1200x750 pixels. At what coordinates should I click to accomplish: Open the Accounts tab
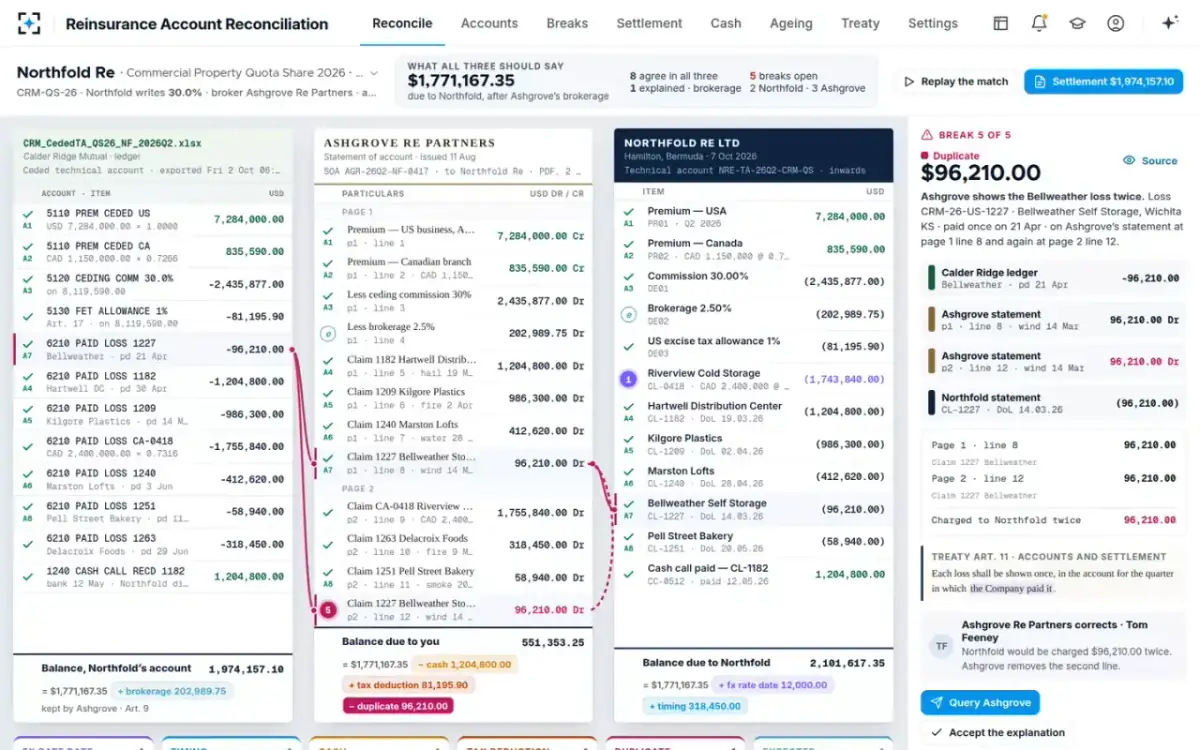point(489,23)
